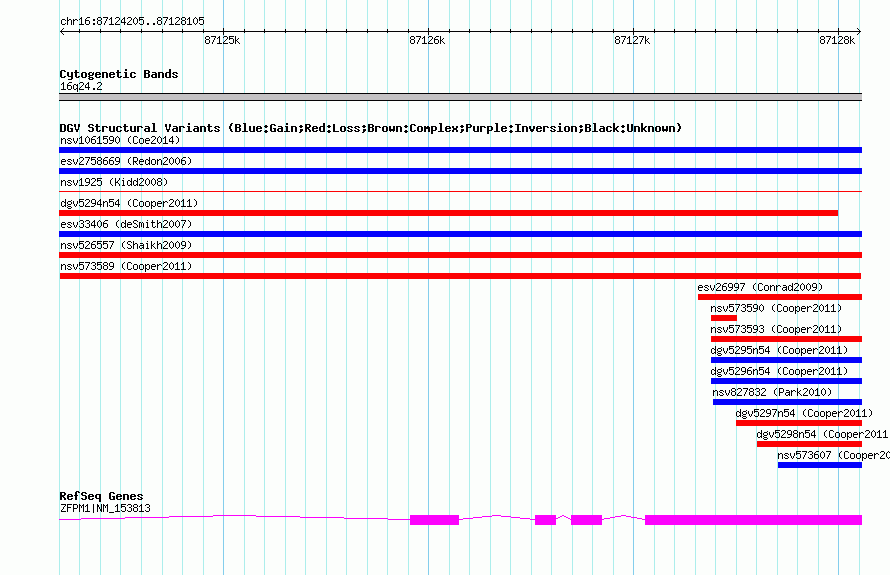Image resolution: width=890 pixels, height=575 pixels.
Task: Select the dgv5296n54 (Cooper2011) blue bar
Action: point(786,381)
